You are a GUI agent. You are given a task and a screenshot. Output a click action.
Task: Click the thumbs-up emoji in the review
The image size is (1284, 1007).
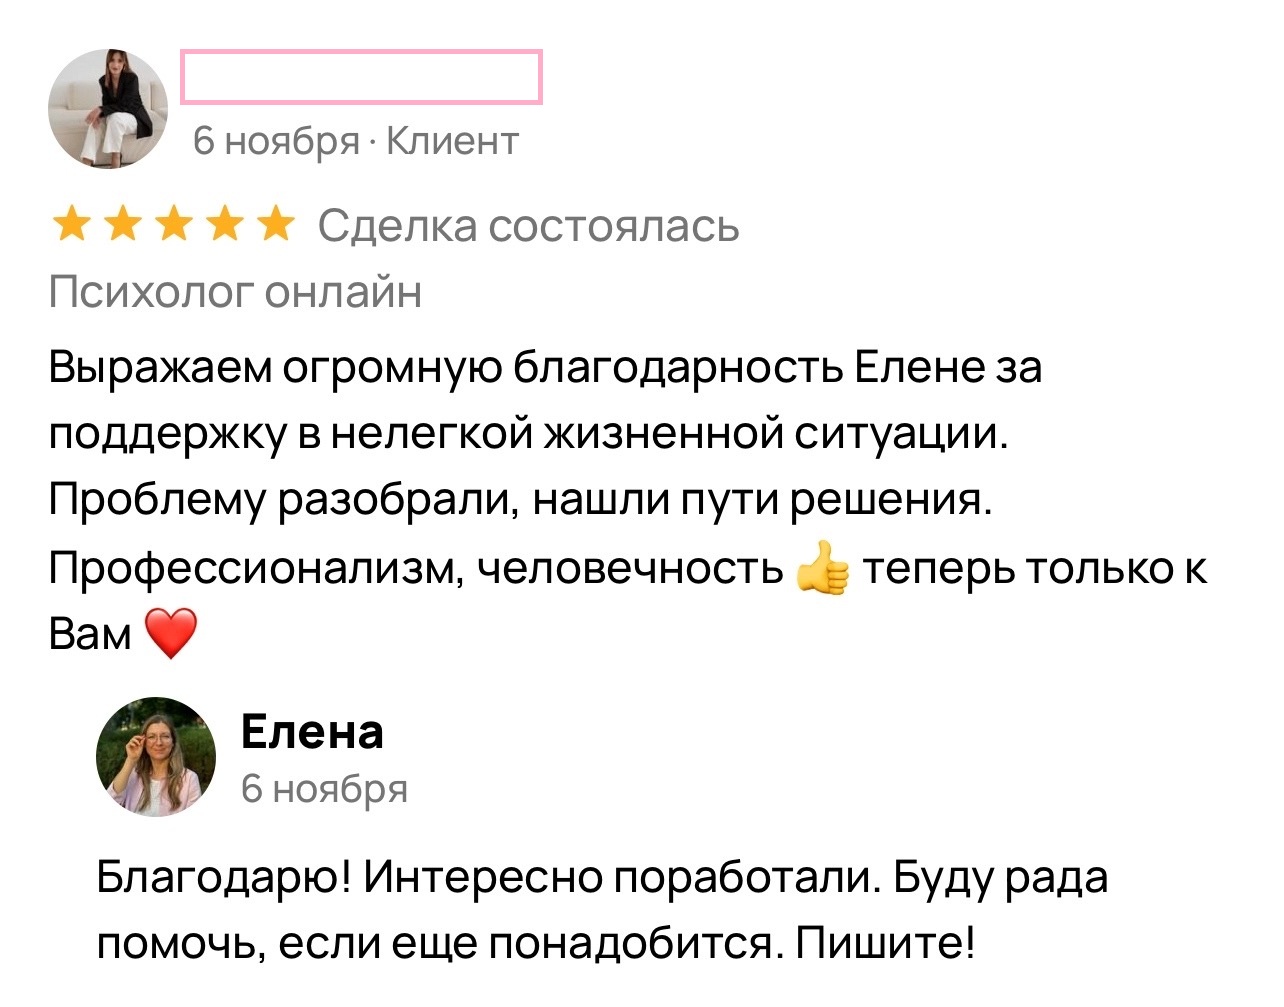pos(822,568)
